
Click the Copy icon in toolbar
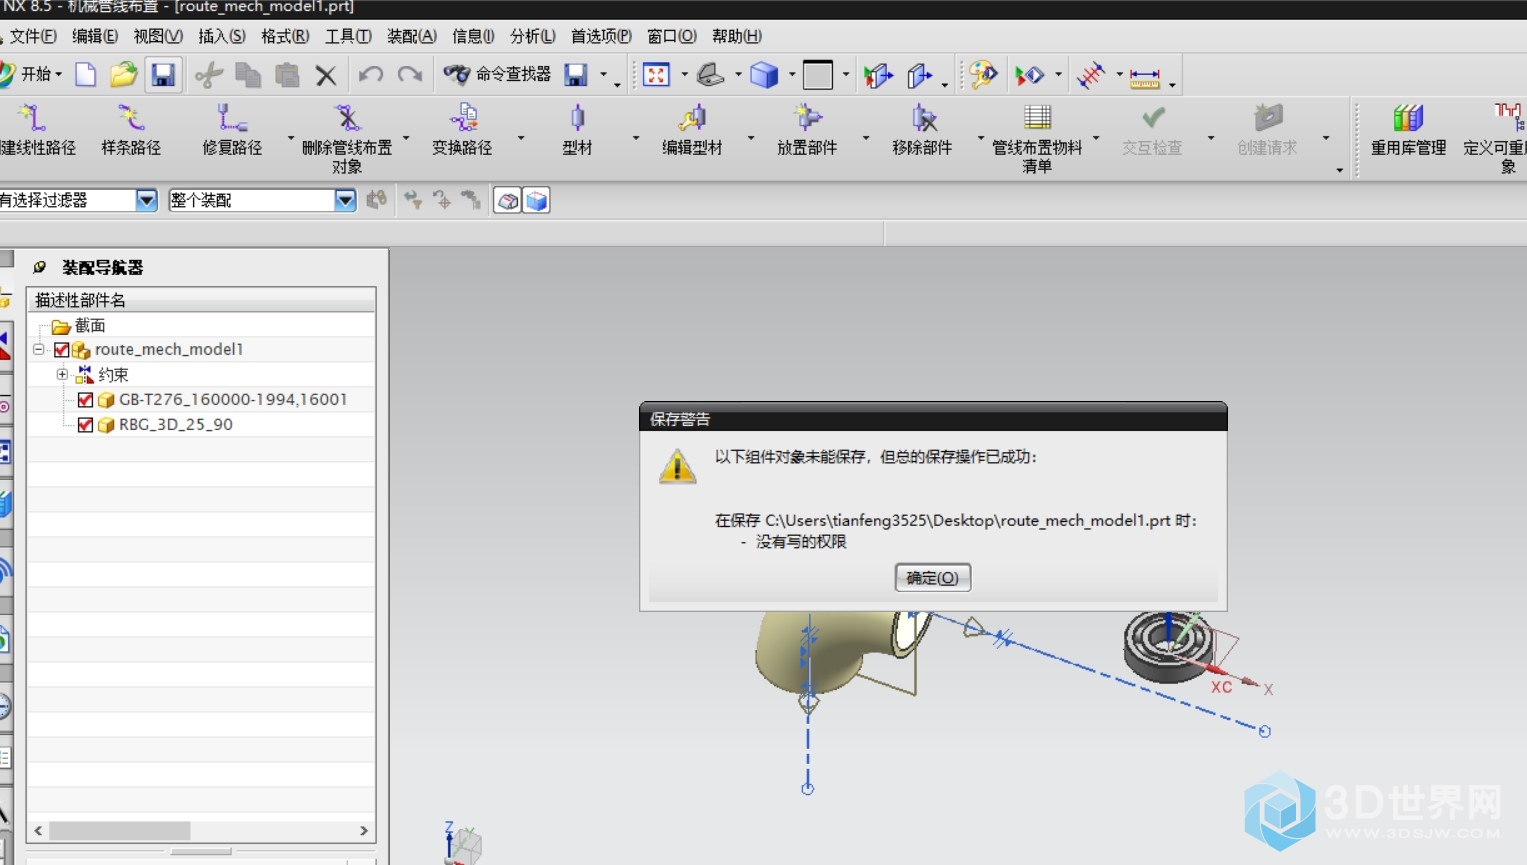(x=248, y=75)
